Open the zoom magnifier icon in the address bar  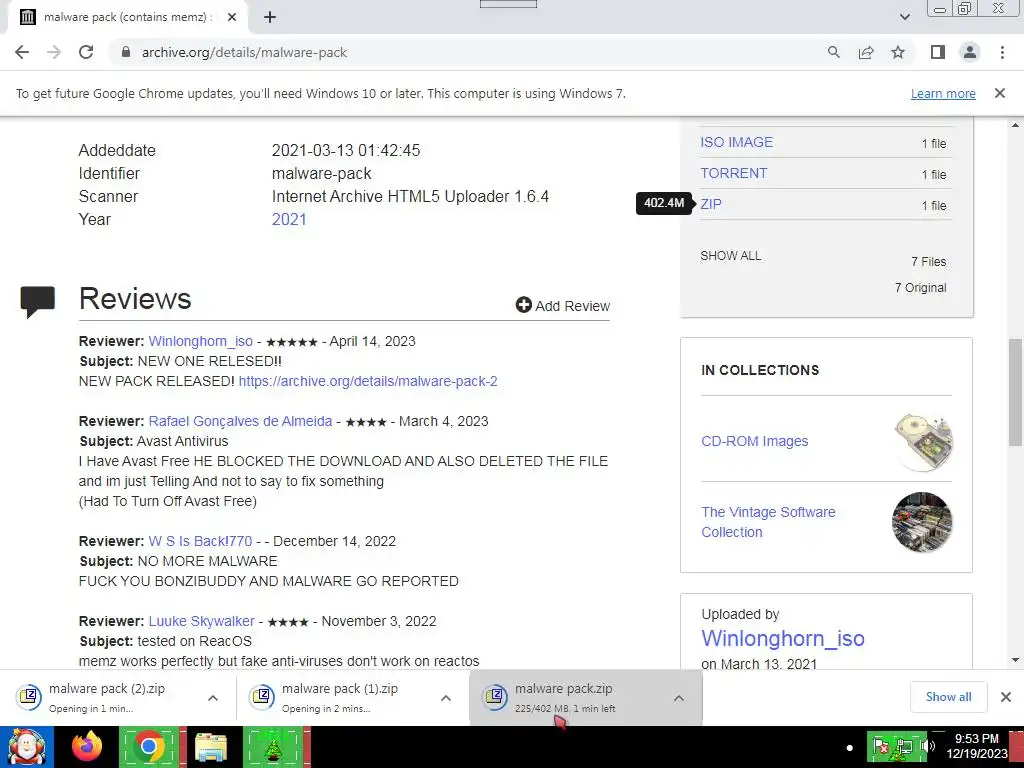[834, 52]
